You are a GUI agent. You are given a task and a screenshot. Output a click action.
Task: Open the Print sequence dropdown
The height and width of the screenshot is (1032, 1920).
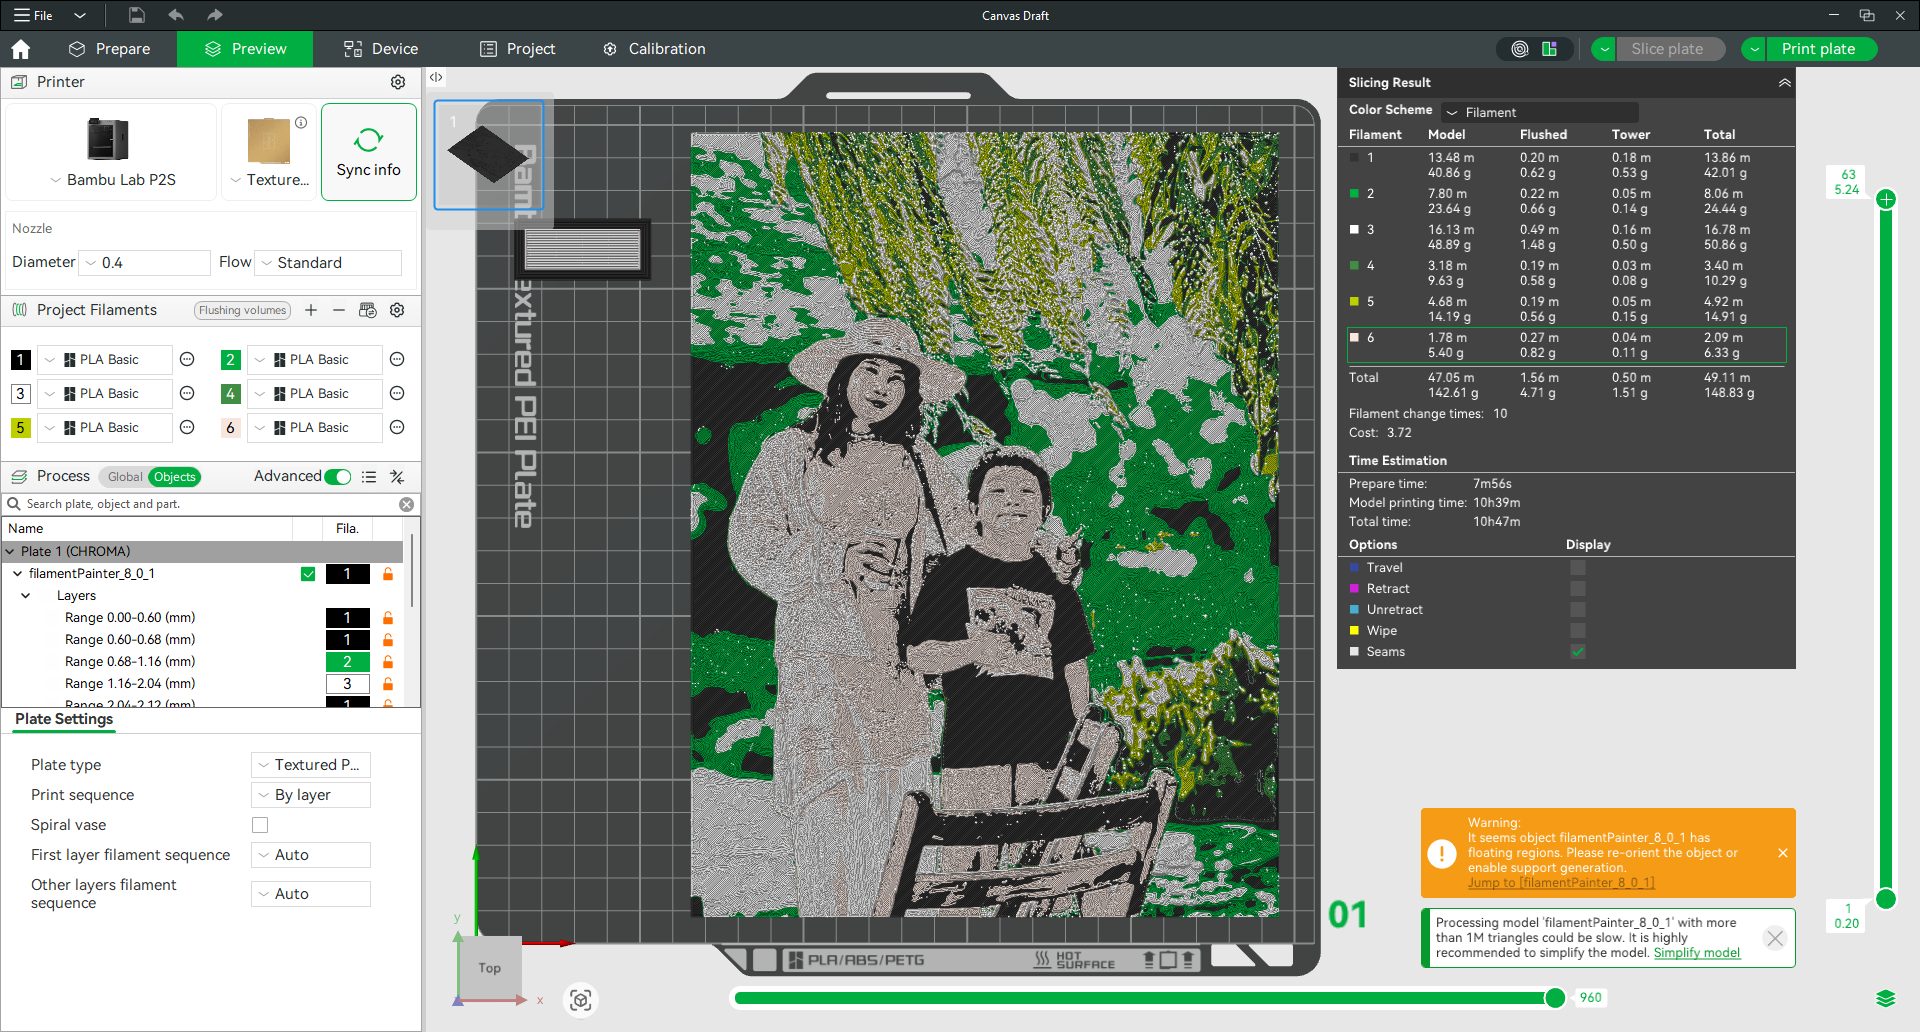311,795
